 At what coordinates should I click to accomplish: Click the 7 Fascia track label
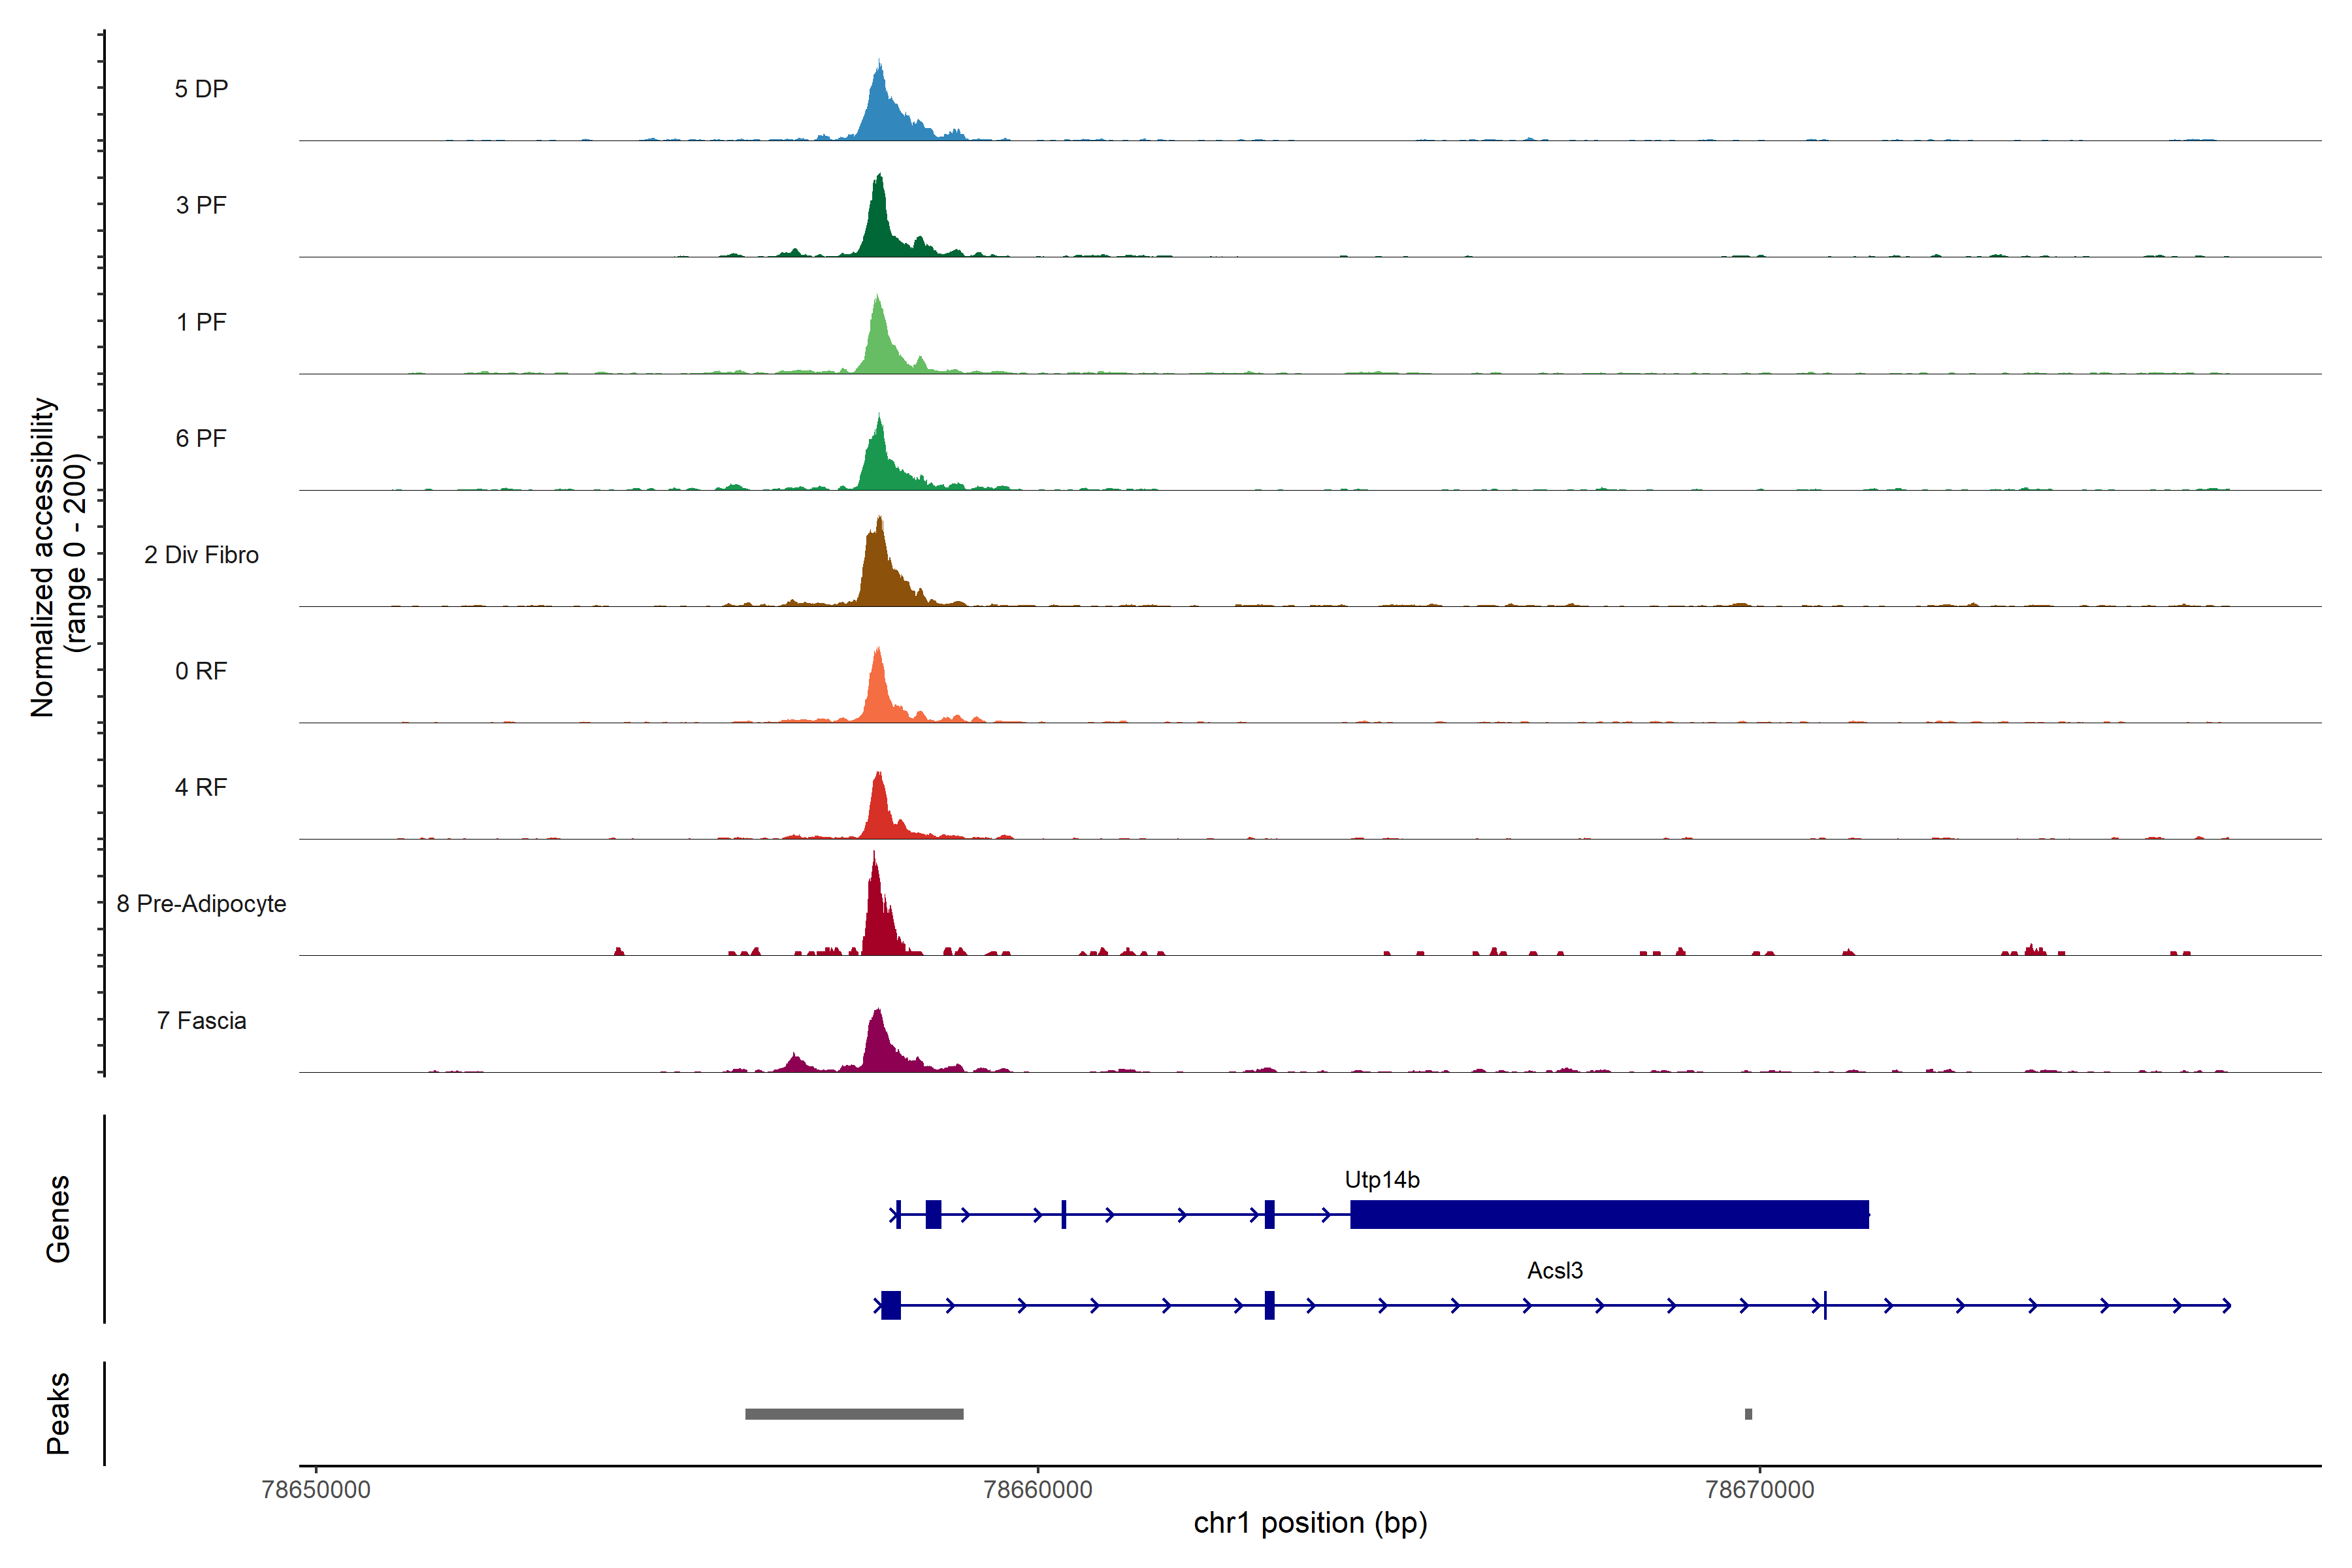point(201,1021)
